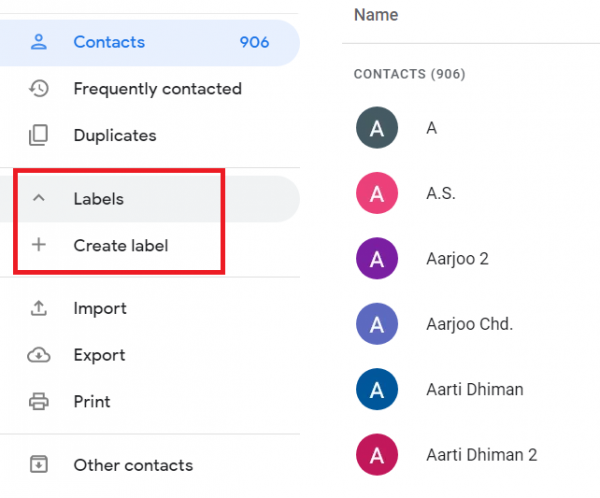Click the Aarti Dhiman 2 avatar
The image size is (600, 498).
point(377,454)
